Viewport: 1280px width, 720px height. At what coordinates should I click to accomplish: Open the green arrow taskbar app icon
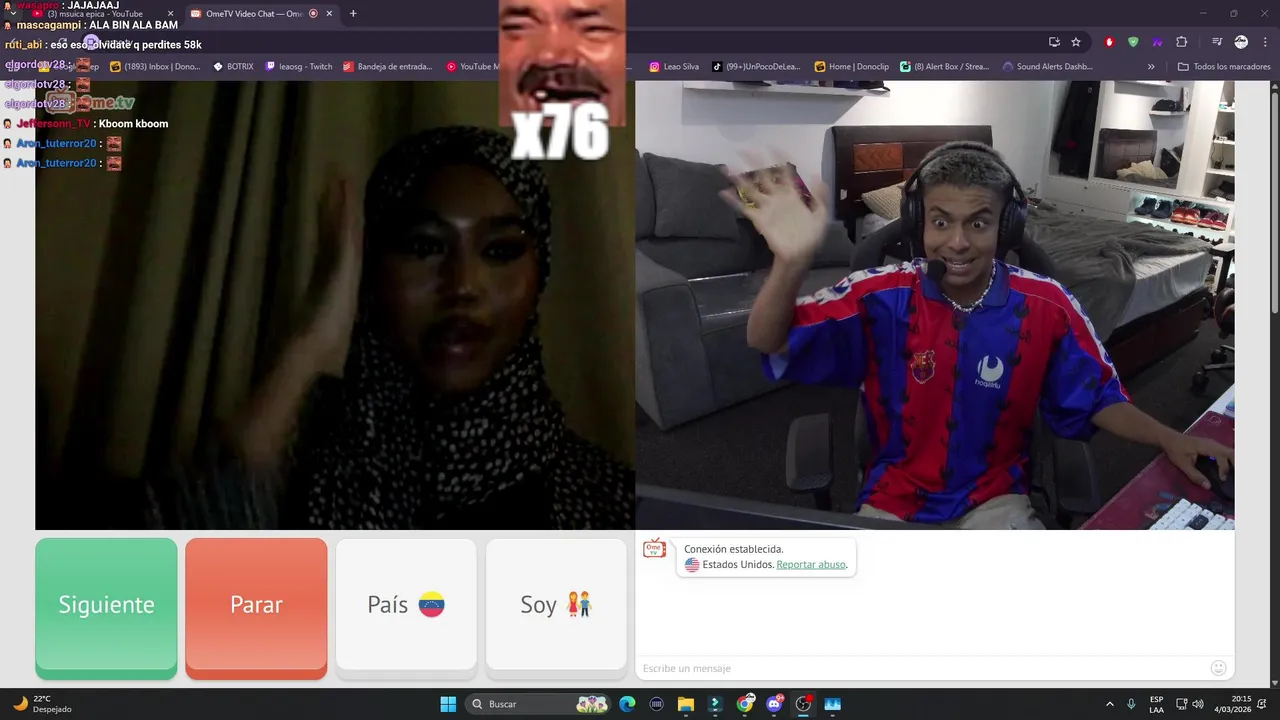(715, 704)
